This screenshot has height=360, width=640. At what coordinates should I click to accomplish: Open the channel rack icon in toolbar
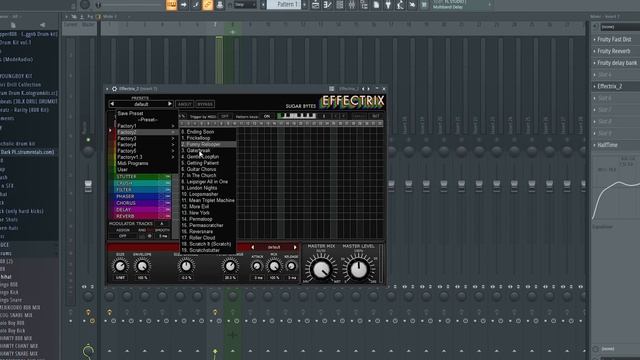[x=340, y=5]
